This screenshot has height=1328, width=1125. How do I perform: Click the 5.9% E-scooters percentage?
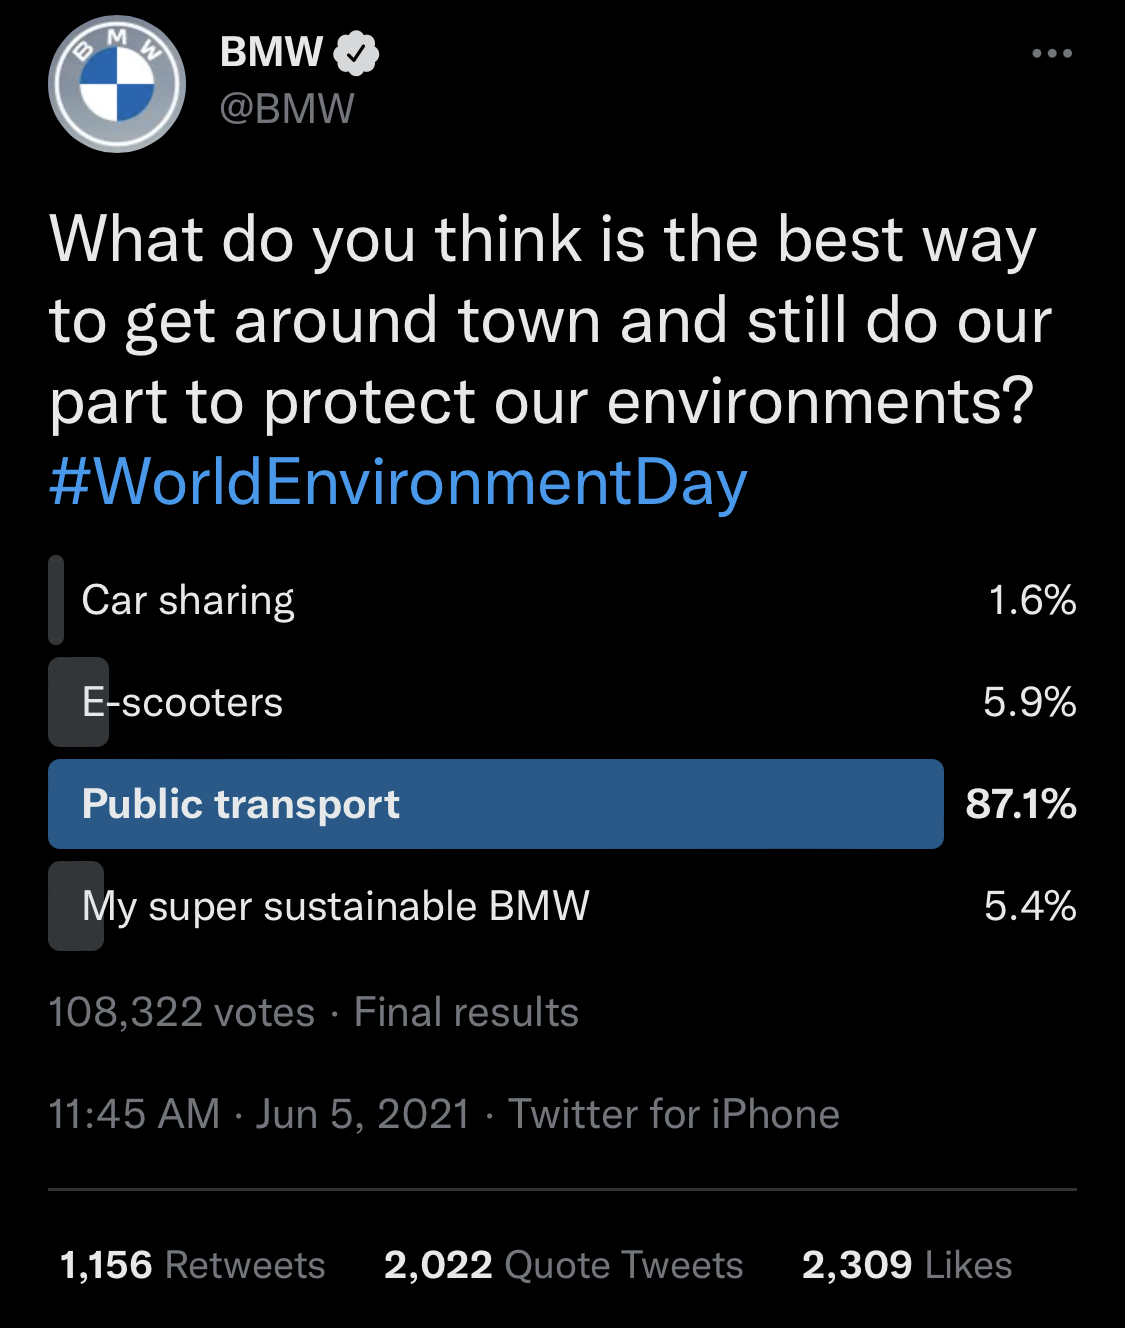click(x=1030, y=702)
